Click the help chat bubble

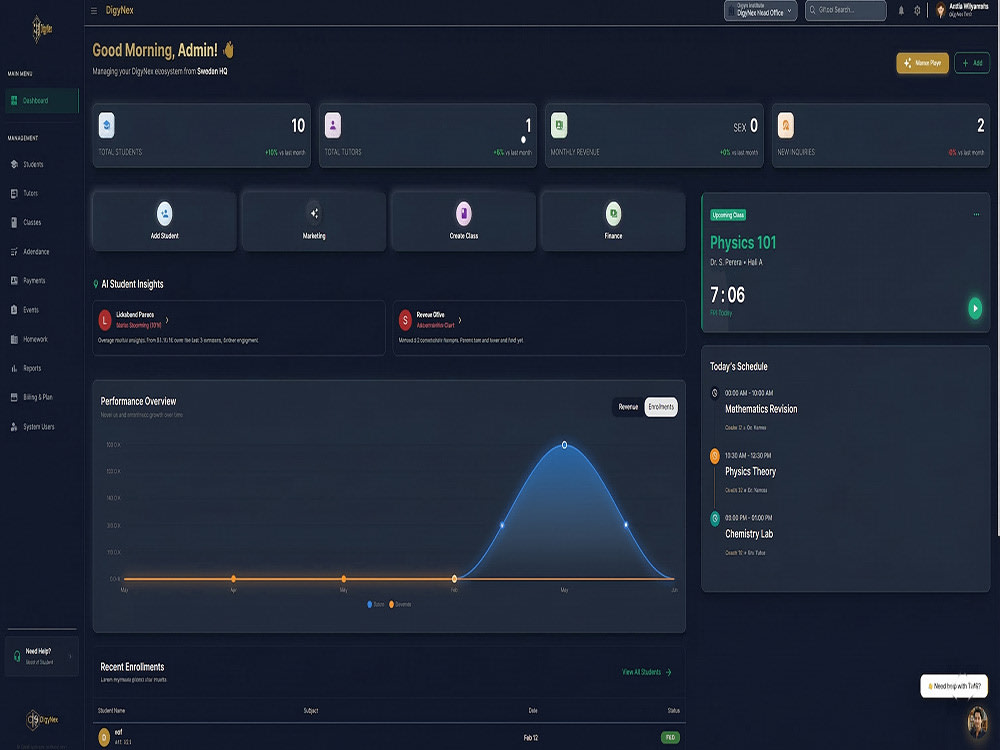pos(954,686)
